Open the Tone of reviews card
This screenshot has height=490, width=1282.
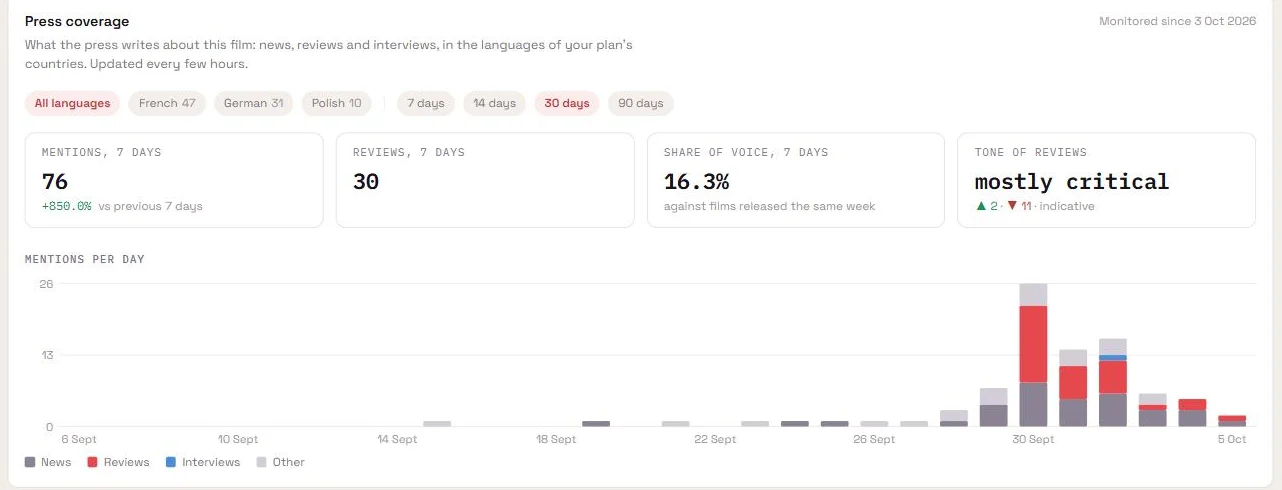[1107, 180]
